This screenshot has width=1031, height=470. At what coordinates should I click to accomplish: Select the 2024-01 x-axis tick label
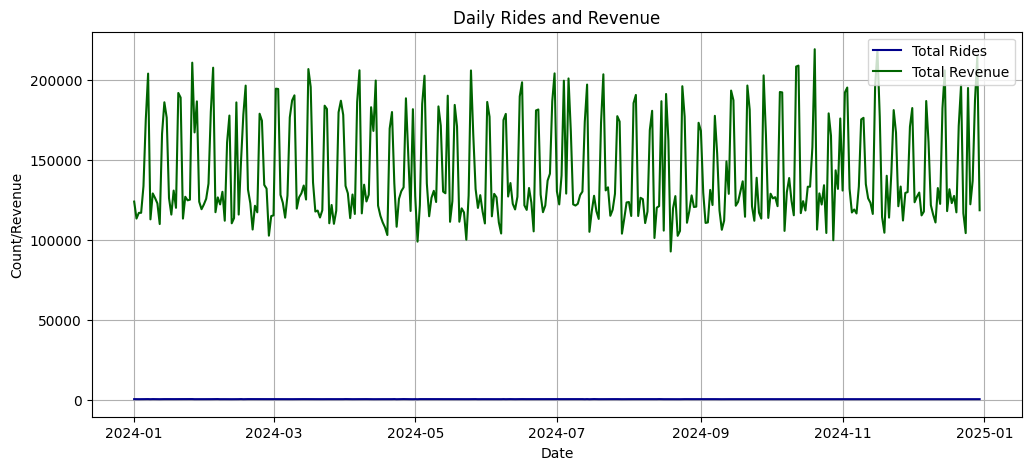pyautogui.click(x=134, y=433)
